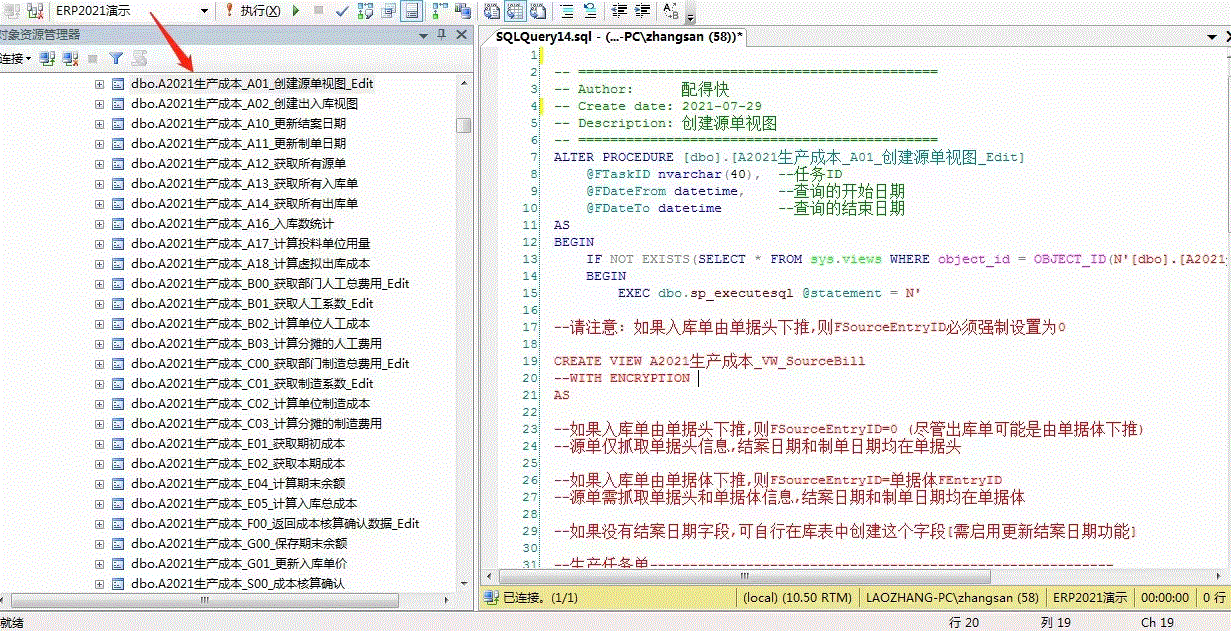This screenshot has height=631, width=1231.
Task: Click the Filter funnel icon in Object Explorer
Action: 116,59
